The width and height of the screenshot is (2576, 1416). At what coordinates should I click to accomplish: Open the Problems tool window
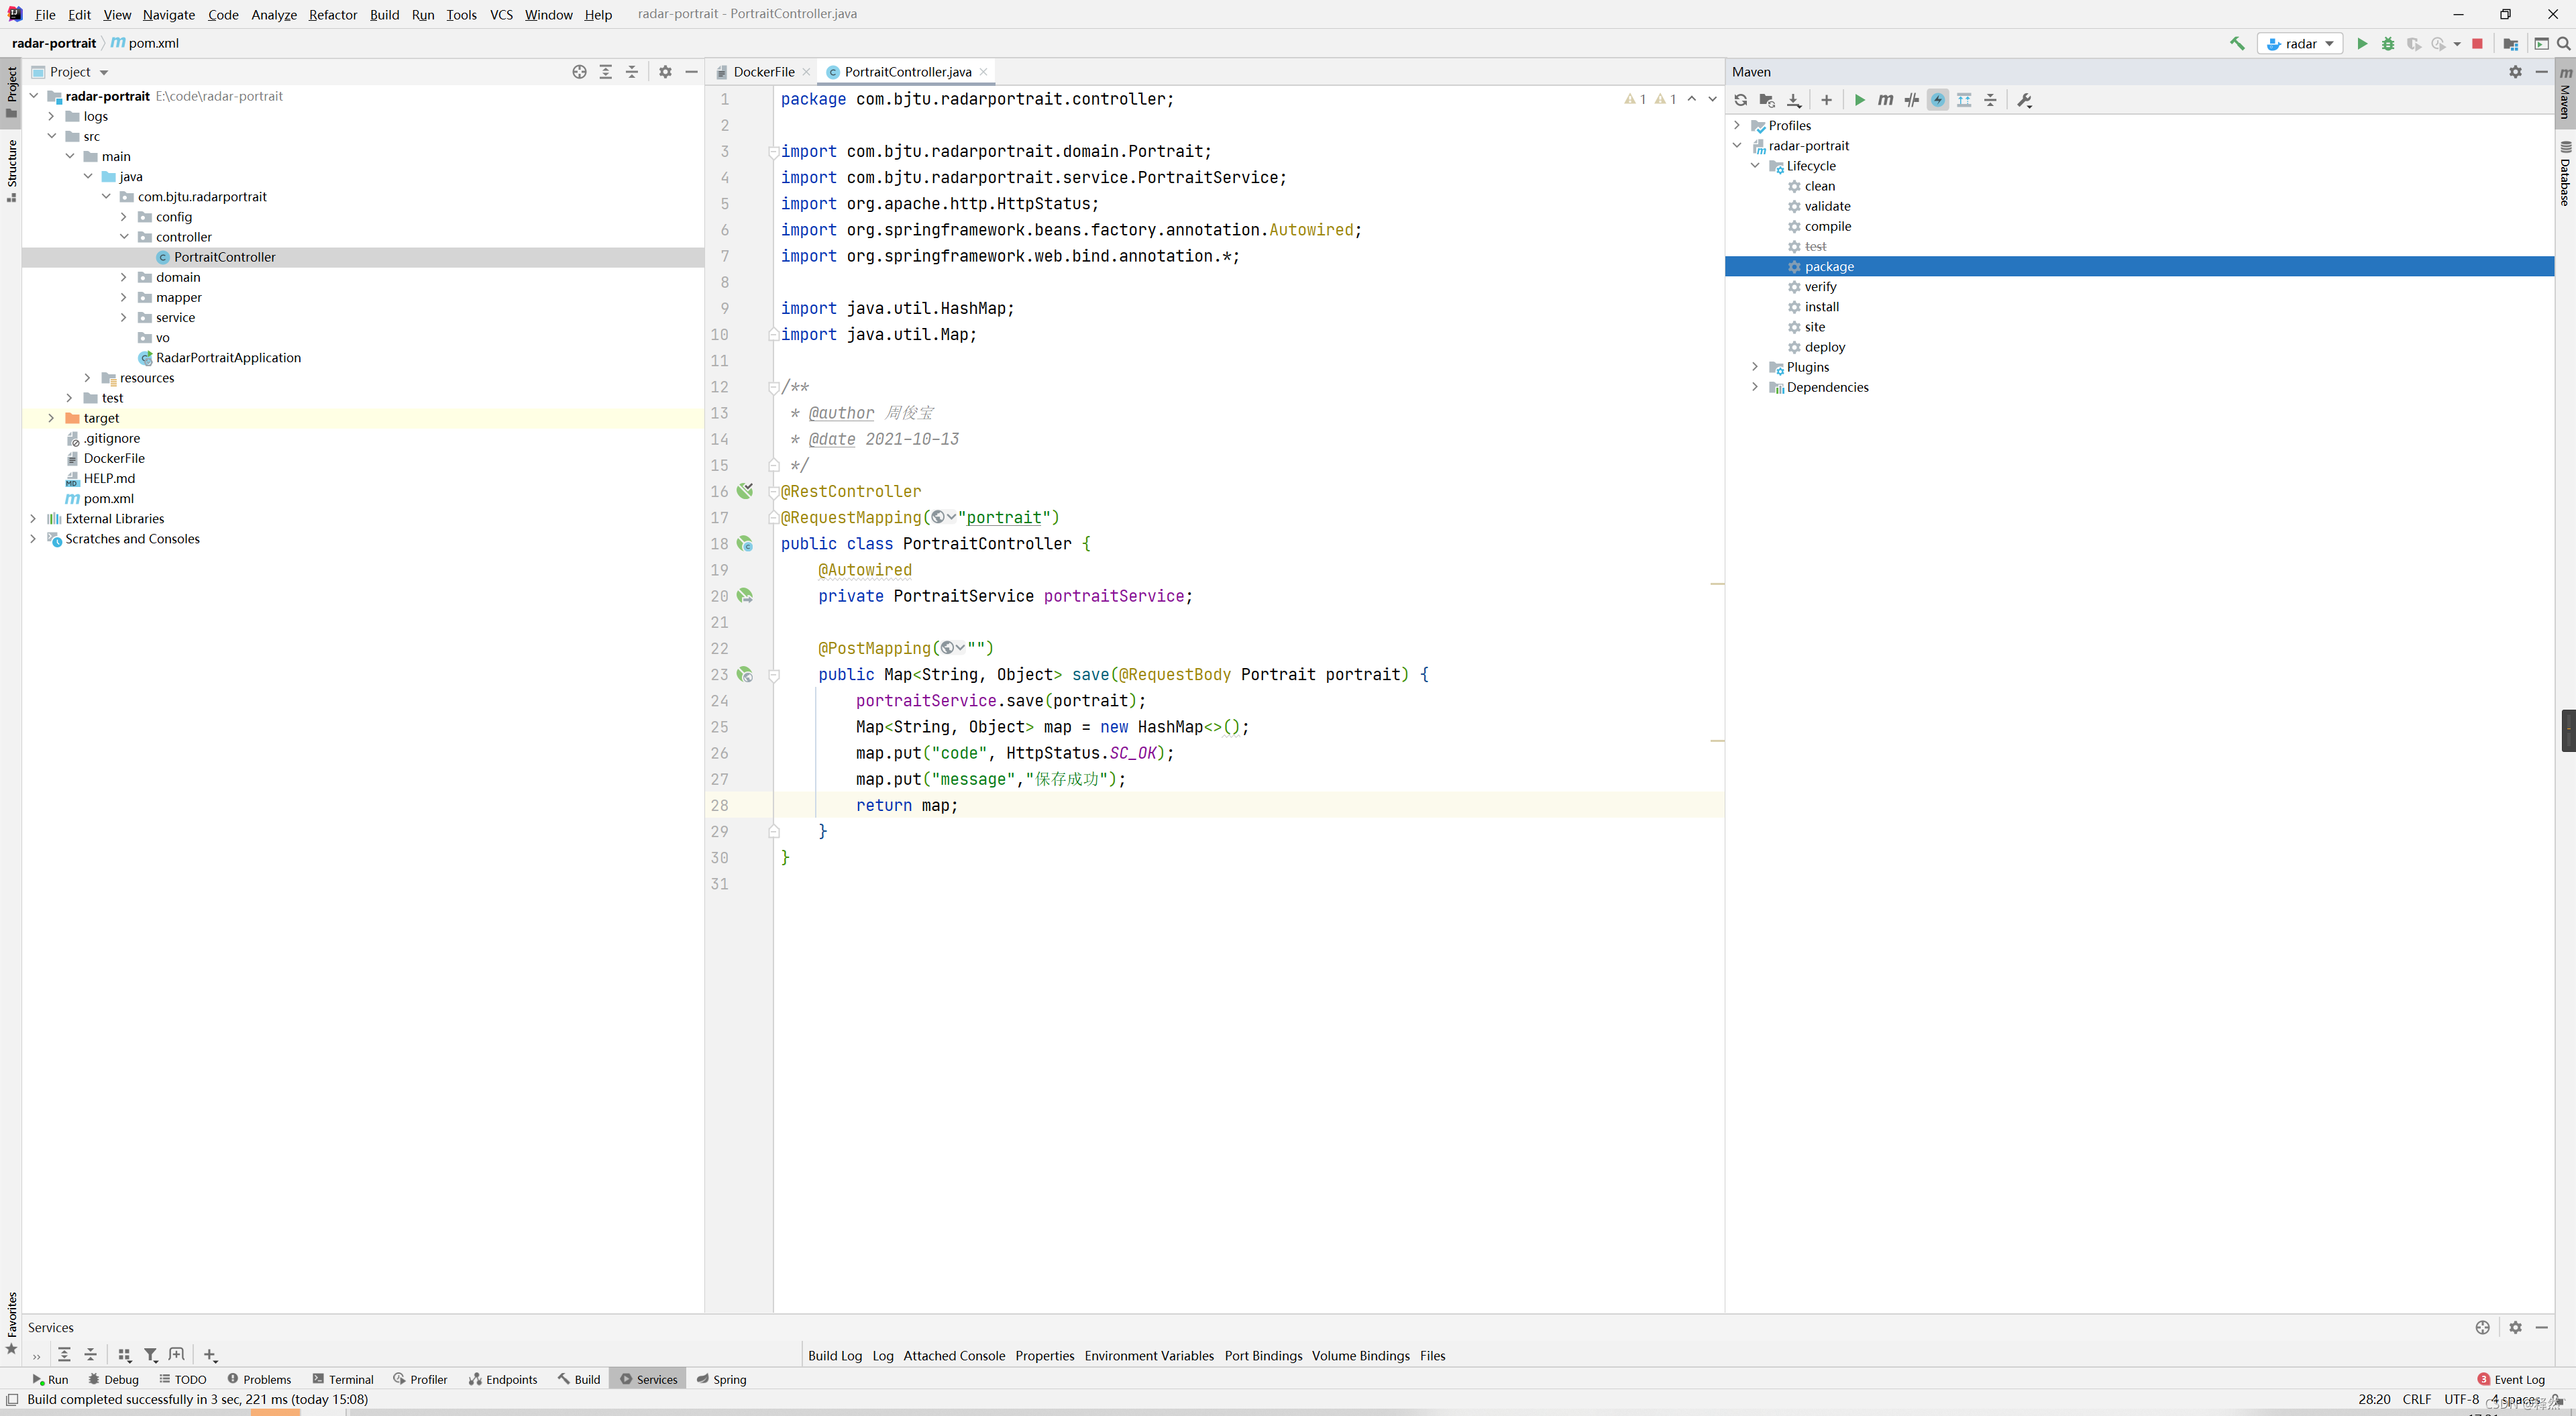(x=259, y=1379)
